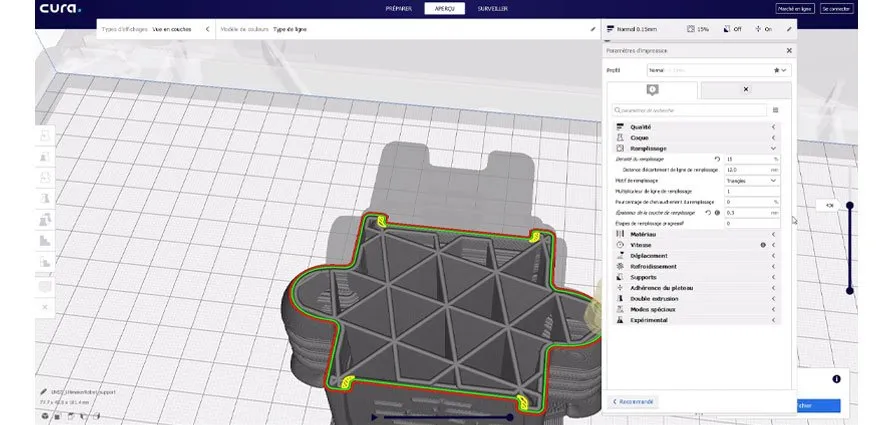Click the upper layer slider handle
The image size is (893, 425).
850,205
